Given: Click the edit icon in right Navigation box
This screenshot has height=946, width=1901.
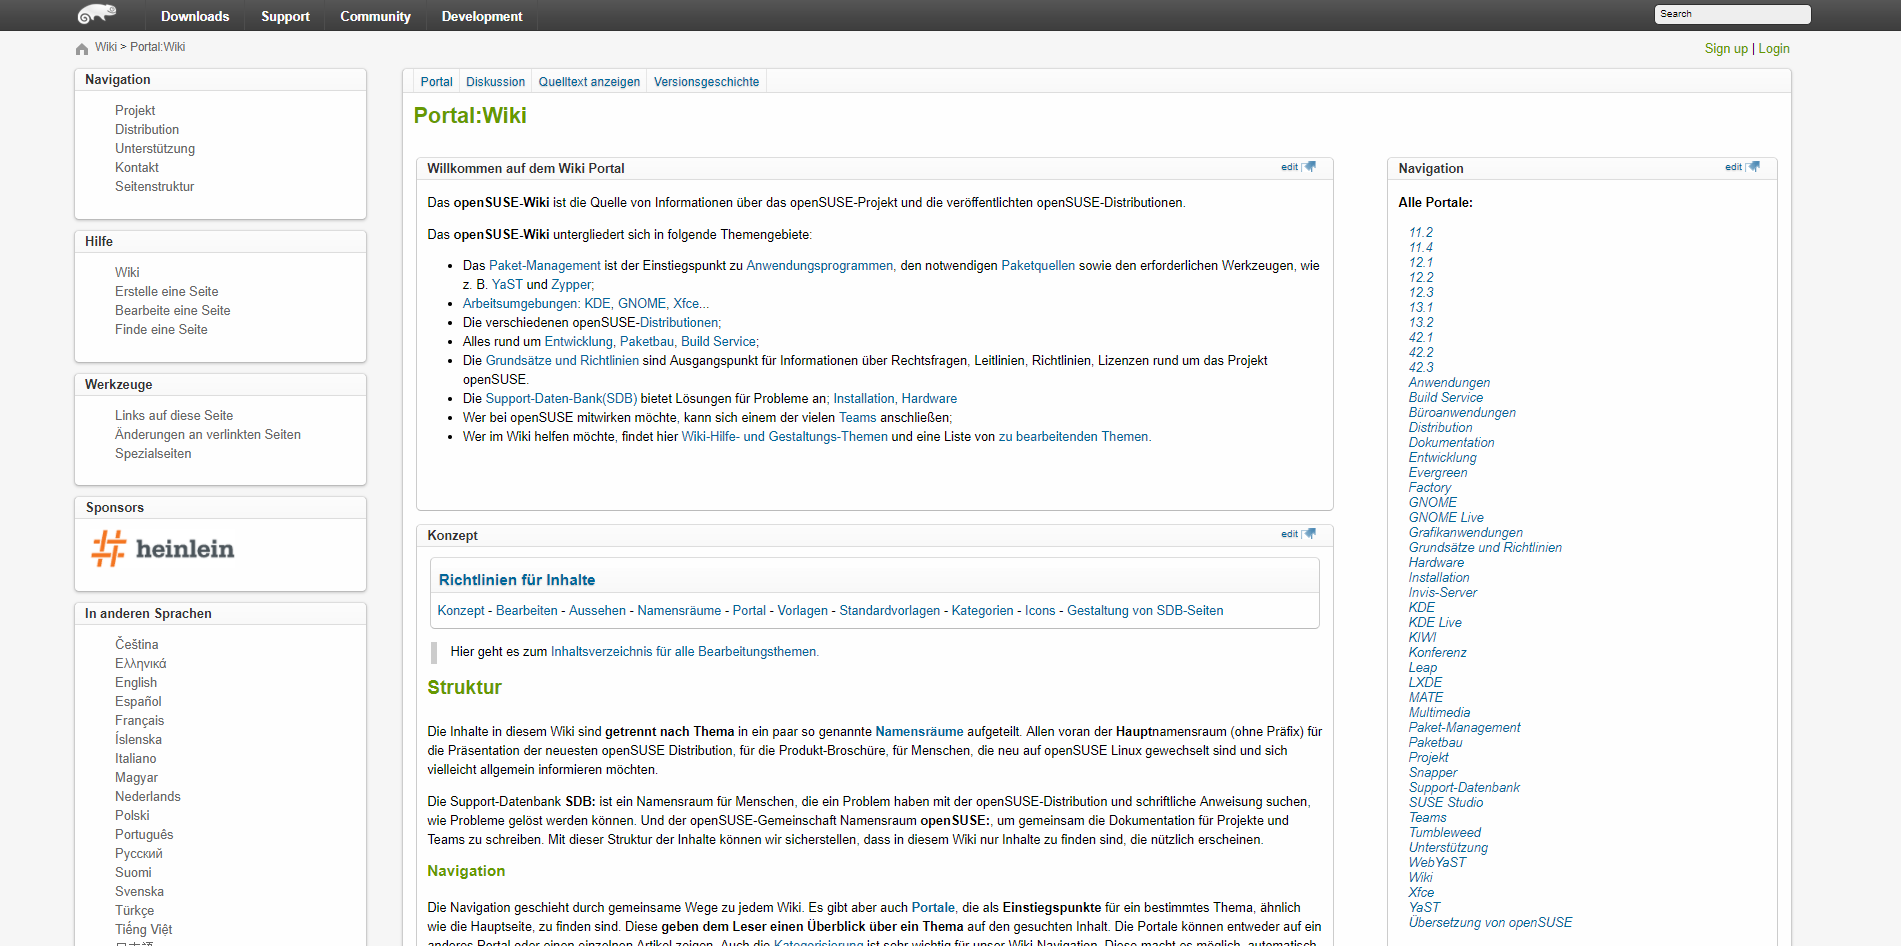Looking at the screenshot, I should pos(1754,167).
